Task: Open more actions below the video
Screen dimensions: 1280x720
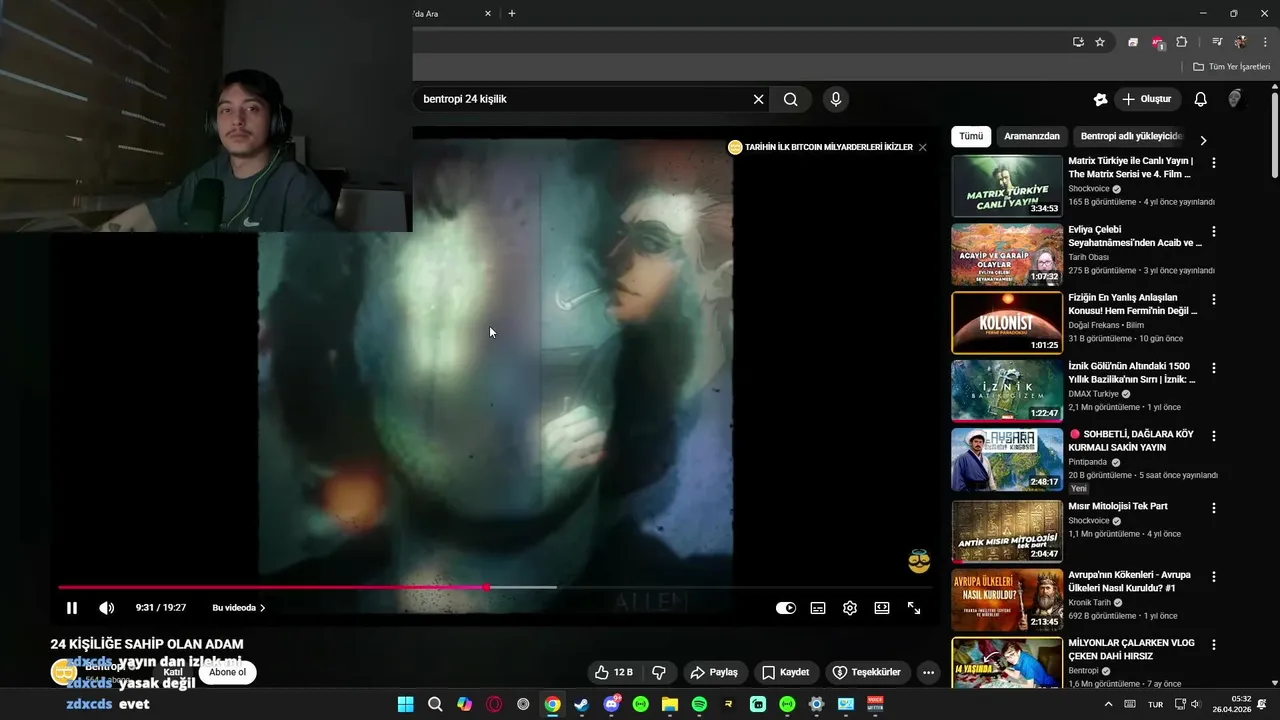Action: tap(928, 672)
